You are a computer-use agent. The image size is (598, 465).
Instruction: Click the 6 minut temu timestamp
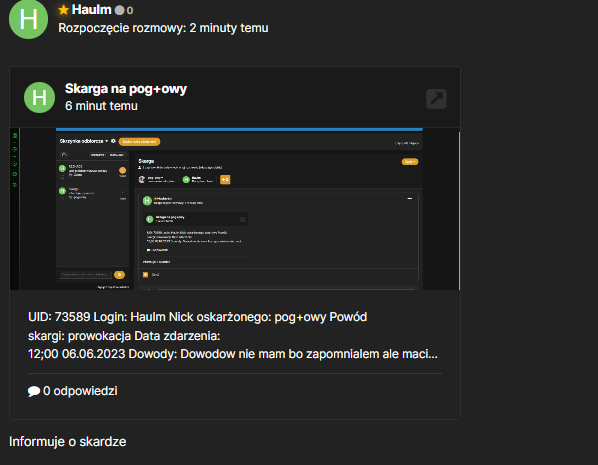[101, 106]
